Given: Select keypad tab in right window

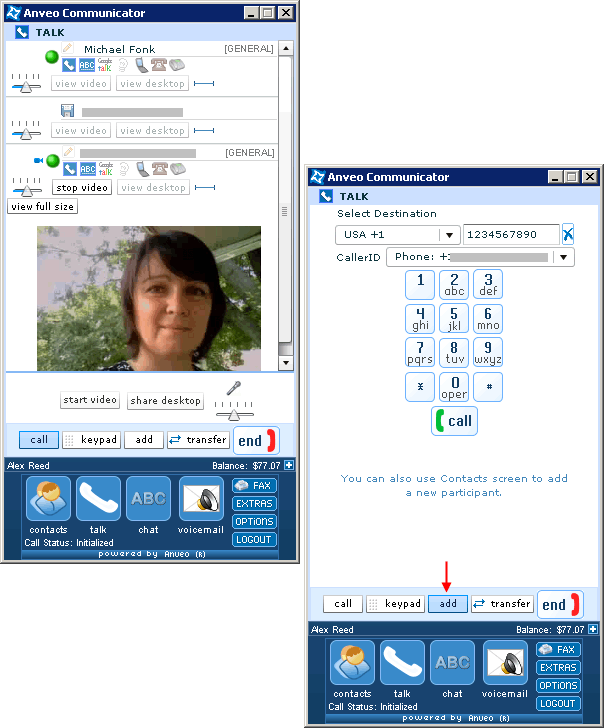Looking at the screenshot, I should click(396, 604).
